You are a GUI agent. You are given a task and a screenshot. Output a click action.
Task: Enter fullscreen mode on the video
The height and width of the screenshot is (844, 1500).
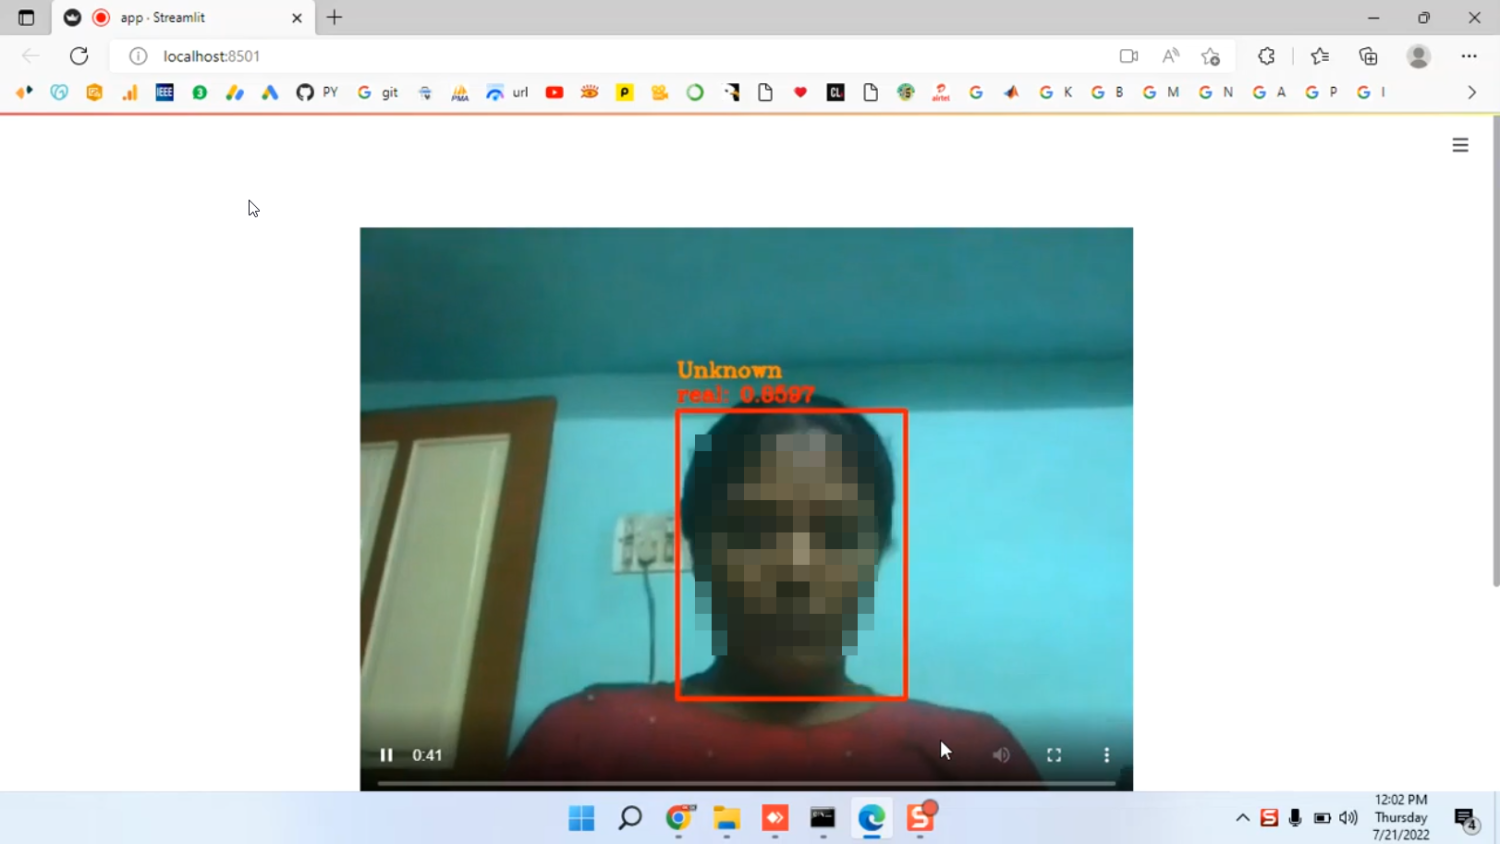point(1054,755)
